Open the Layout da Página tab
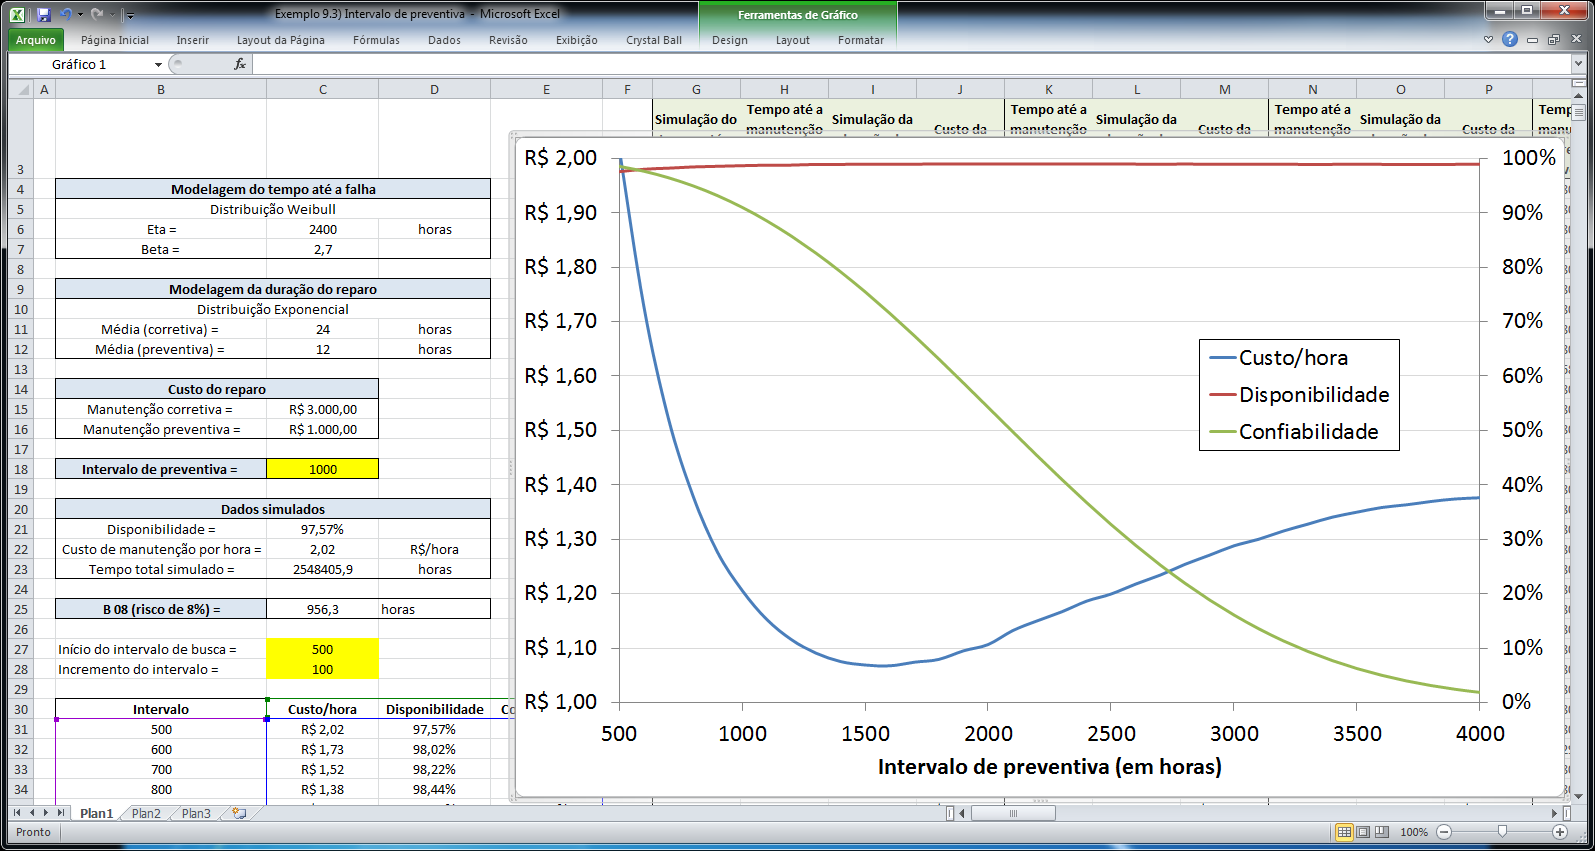This screenshot has width=1595, height=851. pos(281,40)
